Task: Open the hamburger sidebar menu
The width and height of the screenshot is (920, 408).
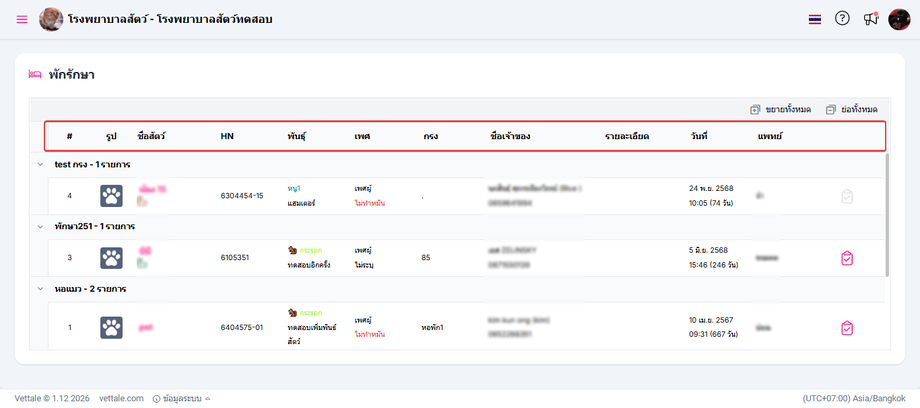Action: point(22,19)
